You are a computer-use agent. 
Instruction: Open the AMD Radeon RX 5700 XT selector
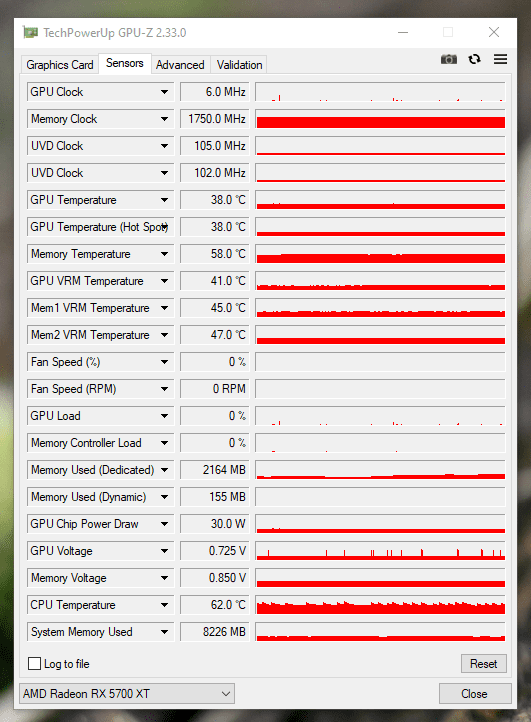click(127, 693)
